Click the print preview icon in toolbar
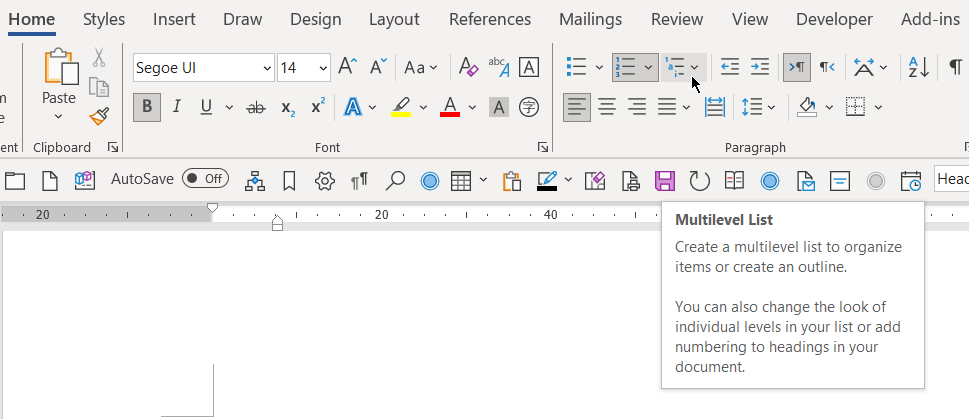Viewport: 969px width, 419px height. pos(630,180)
